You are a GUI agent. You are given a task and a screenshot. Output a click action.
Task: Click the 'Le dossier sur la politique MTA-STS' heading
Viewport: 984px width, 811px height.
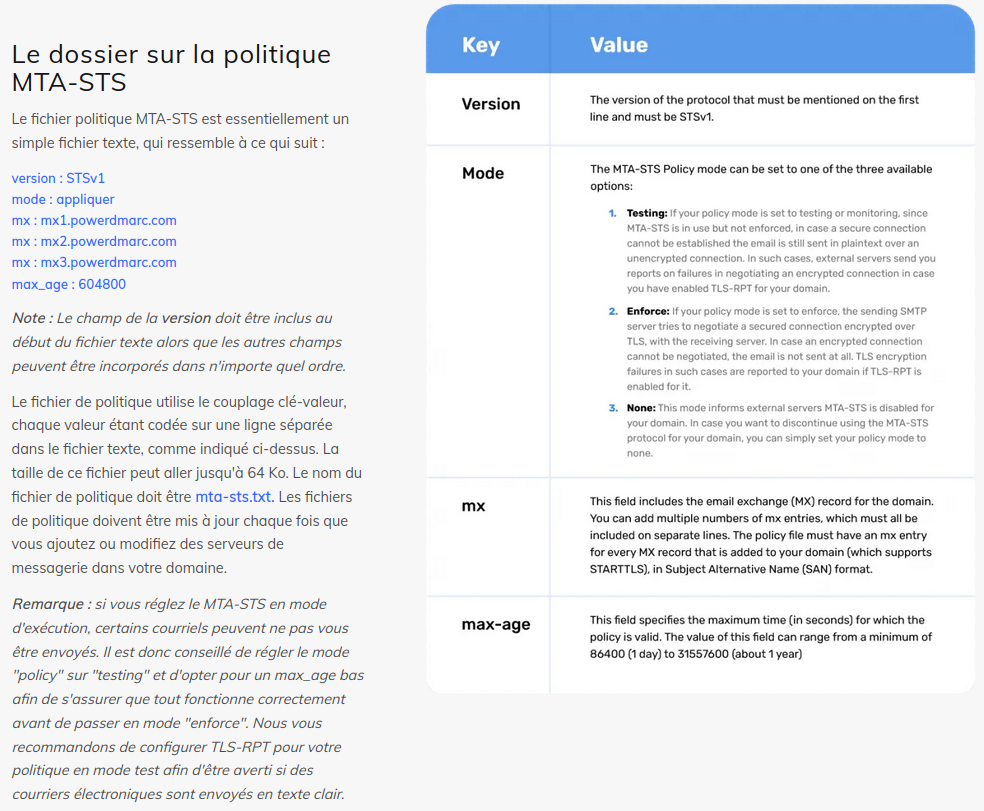(x=170, y=67)
